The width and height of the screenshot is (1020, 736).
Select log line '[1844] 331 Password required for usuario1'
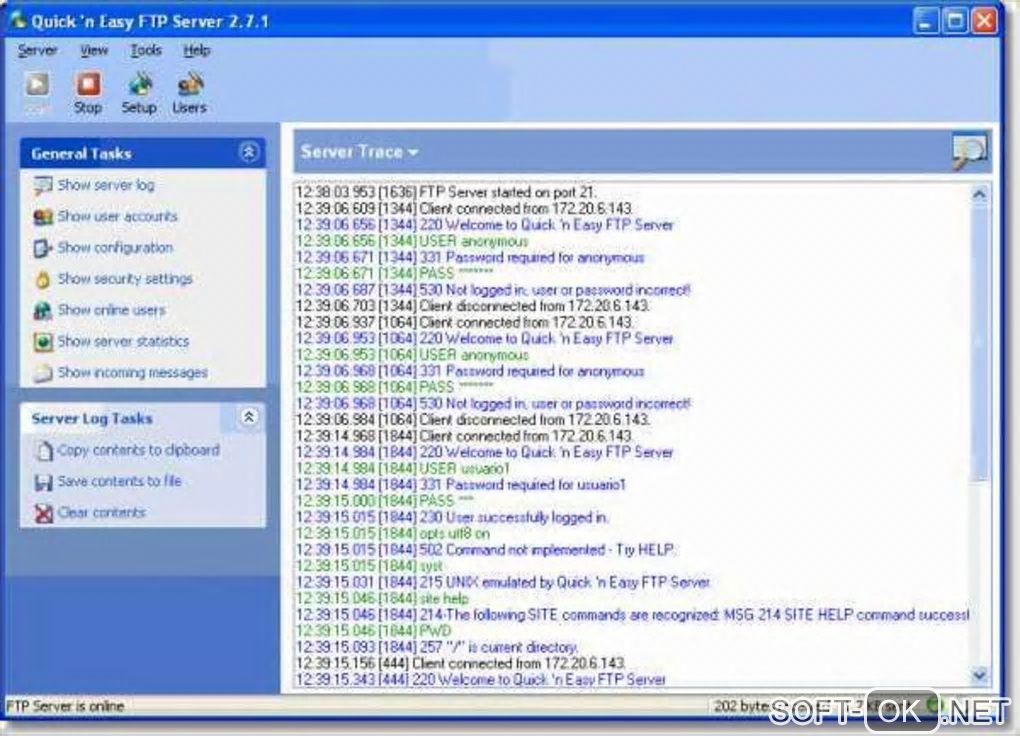tap(461, 485)
